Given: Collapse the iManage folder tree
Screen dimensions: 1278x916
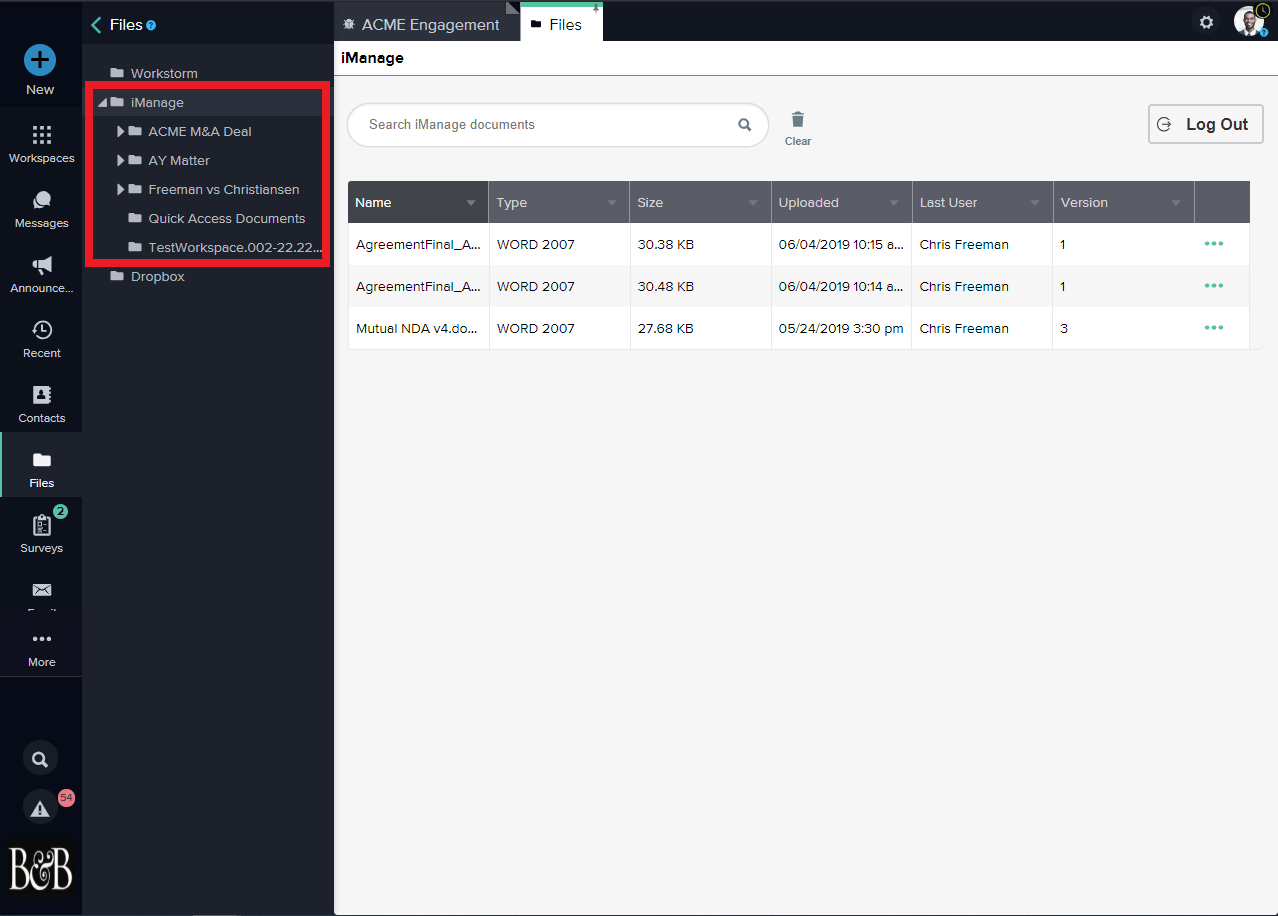Looking at the screenshot, I should pyautogui.click(x=102, y=103).
